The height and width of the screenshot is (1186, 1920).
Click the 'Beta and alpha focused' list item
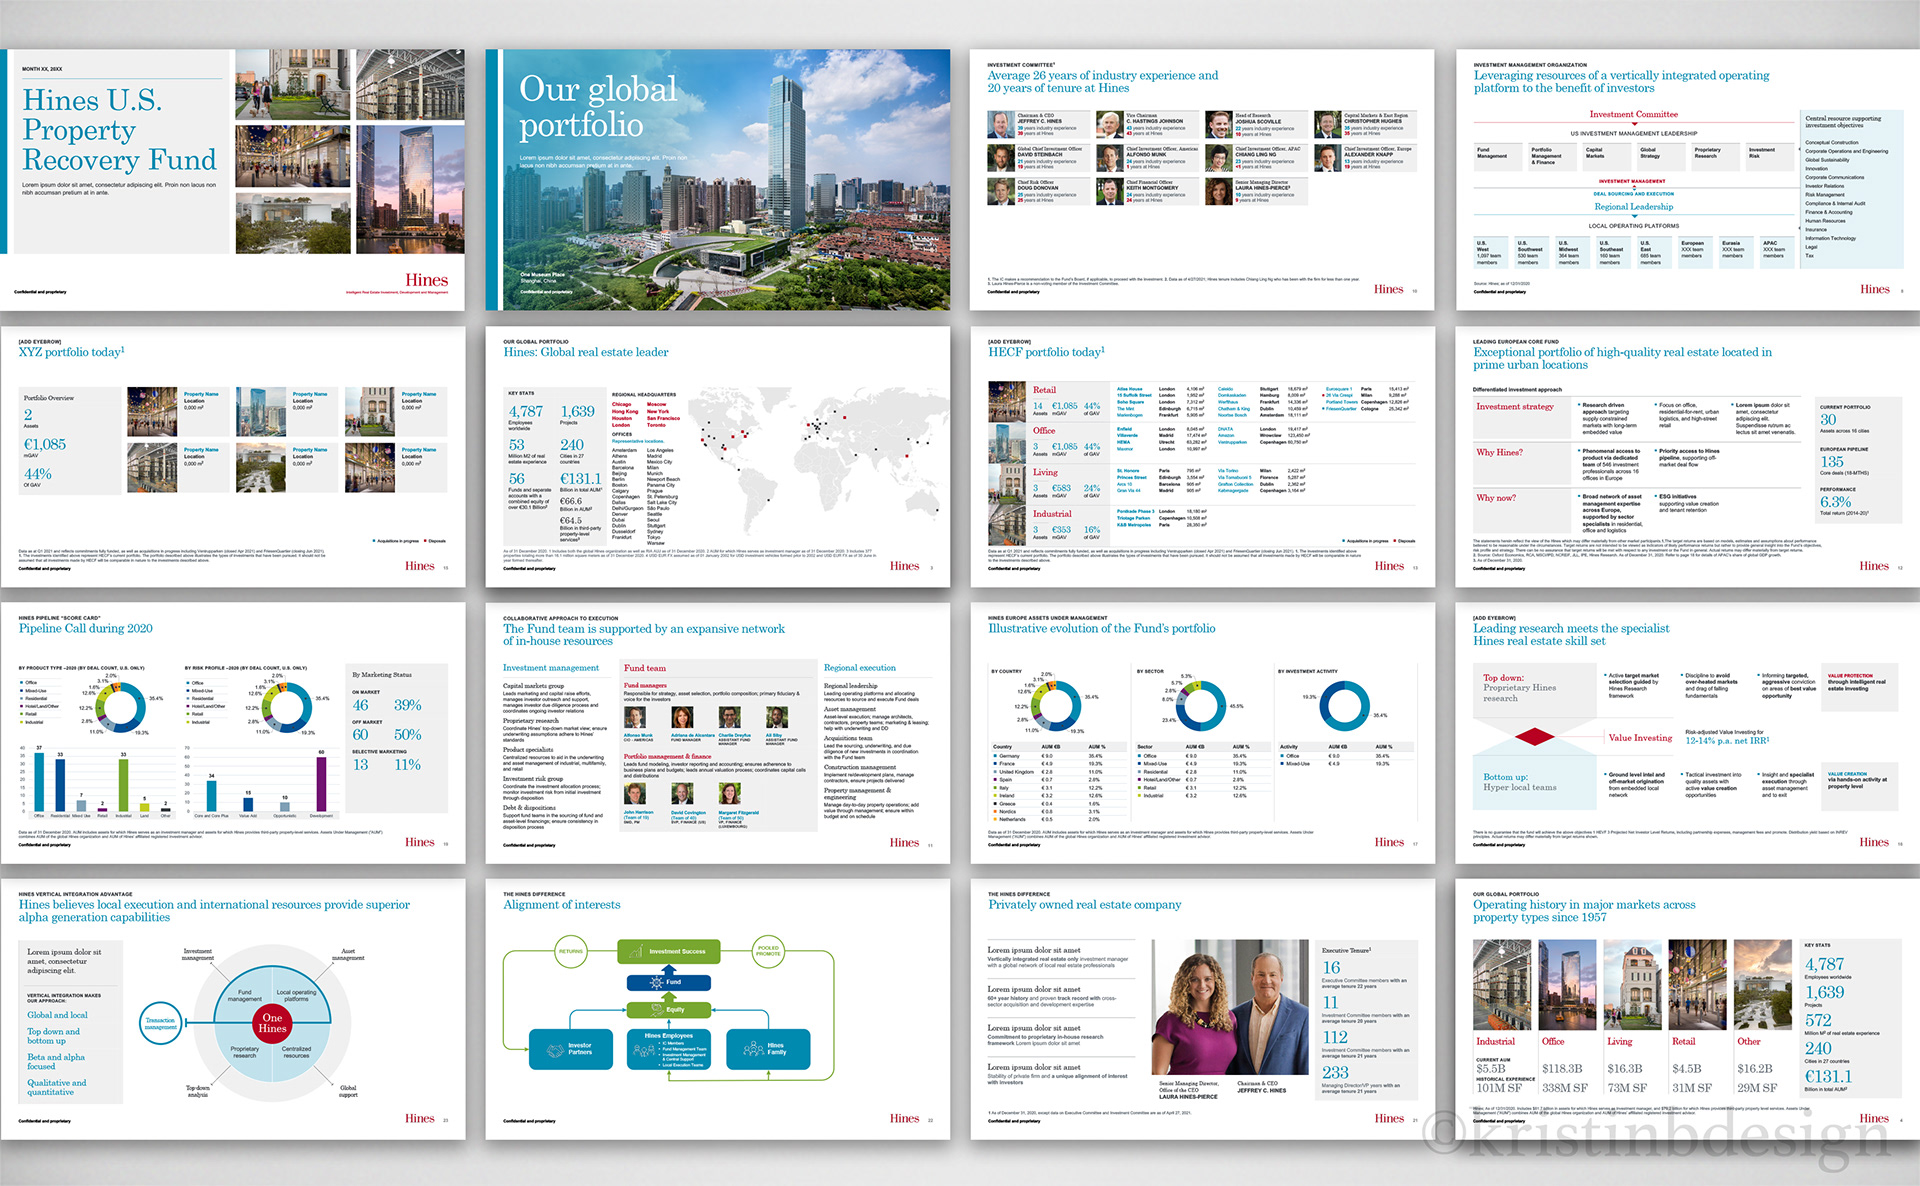tap(55, 1061)
